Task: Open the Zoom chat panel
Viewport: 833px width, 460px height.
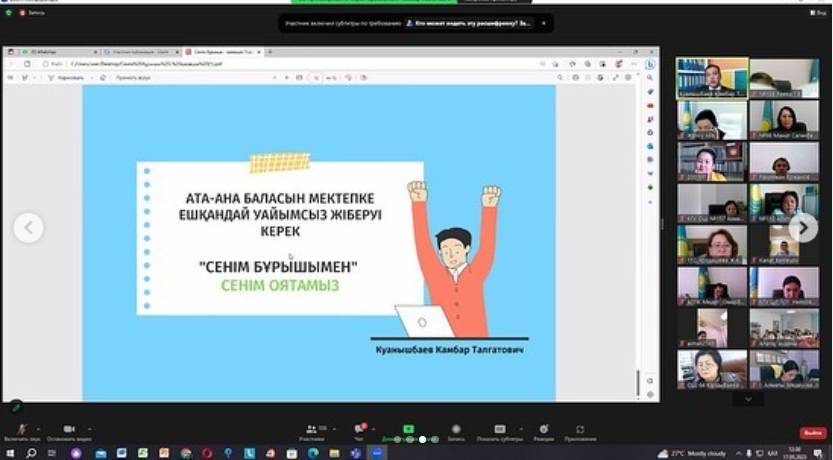Action: coord(359,429)
